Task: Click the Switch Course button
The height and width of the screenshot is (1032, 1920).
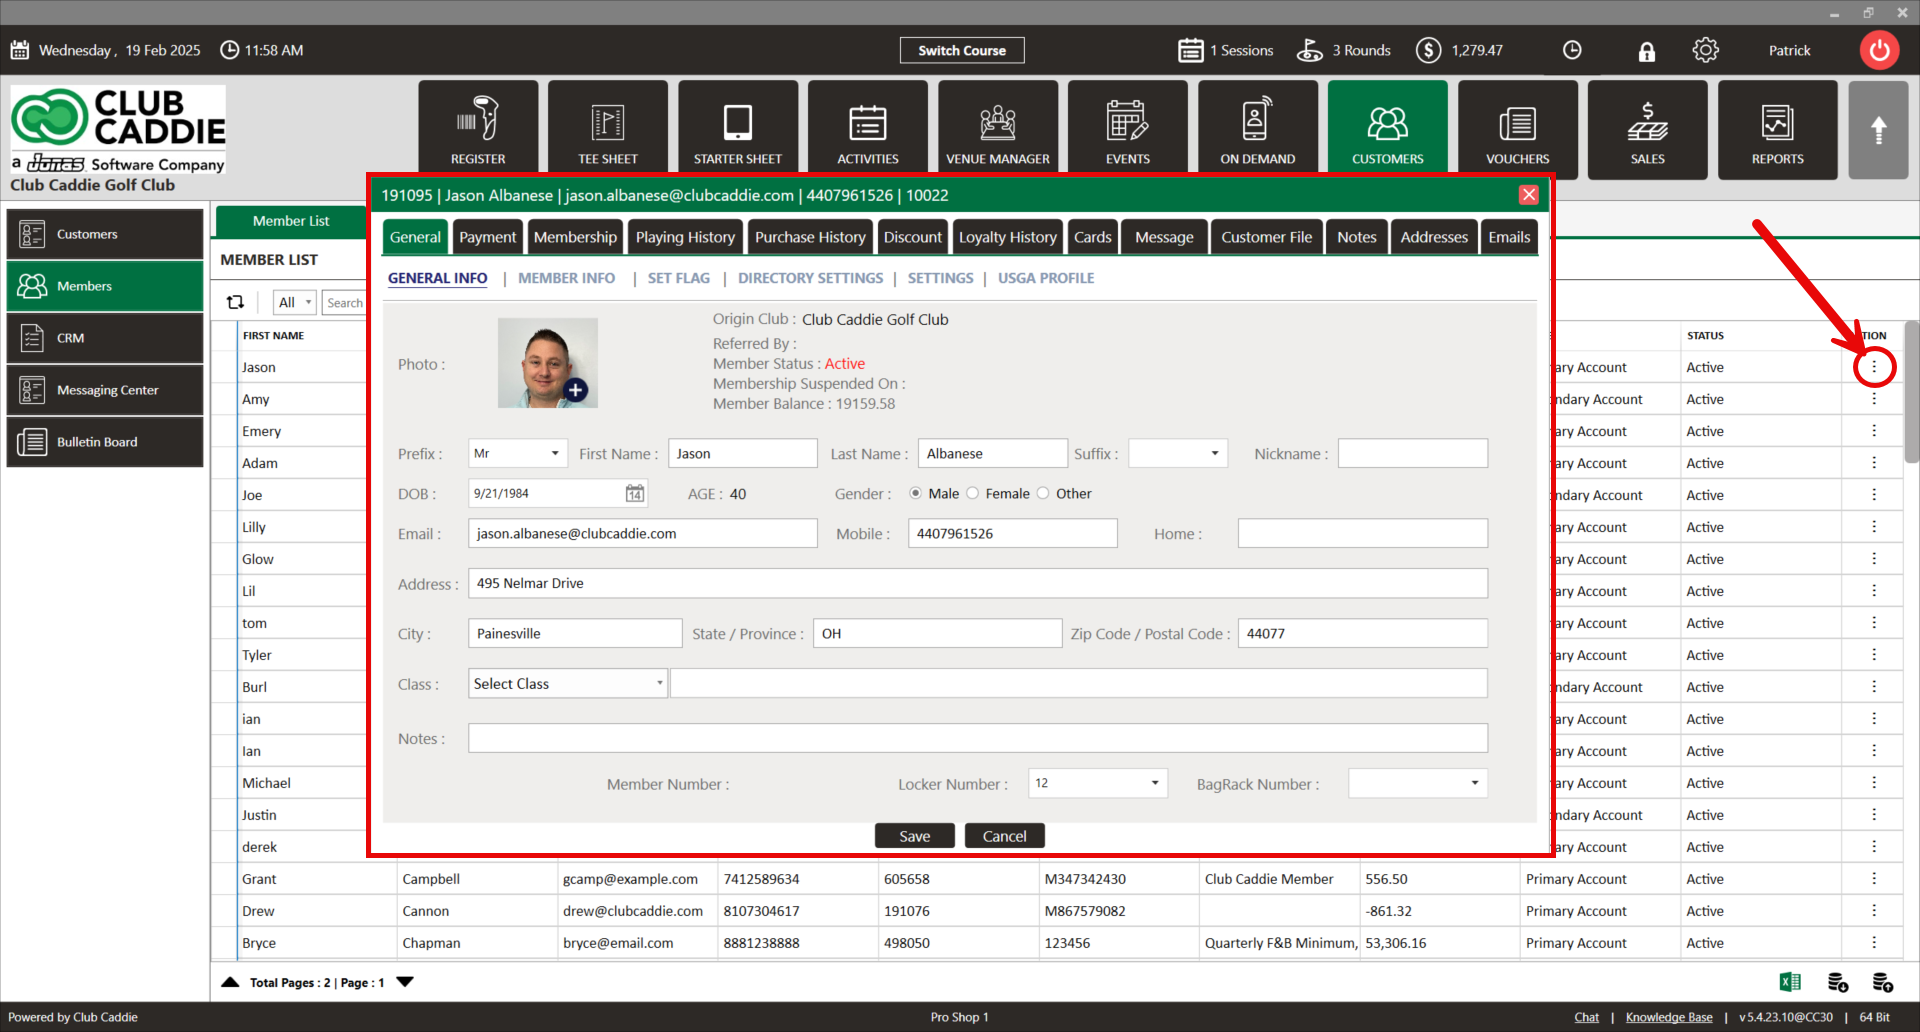Action: pyautogui.click(x=962, y=50)
